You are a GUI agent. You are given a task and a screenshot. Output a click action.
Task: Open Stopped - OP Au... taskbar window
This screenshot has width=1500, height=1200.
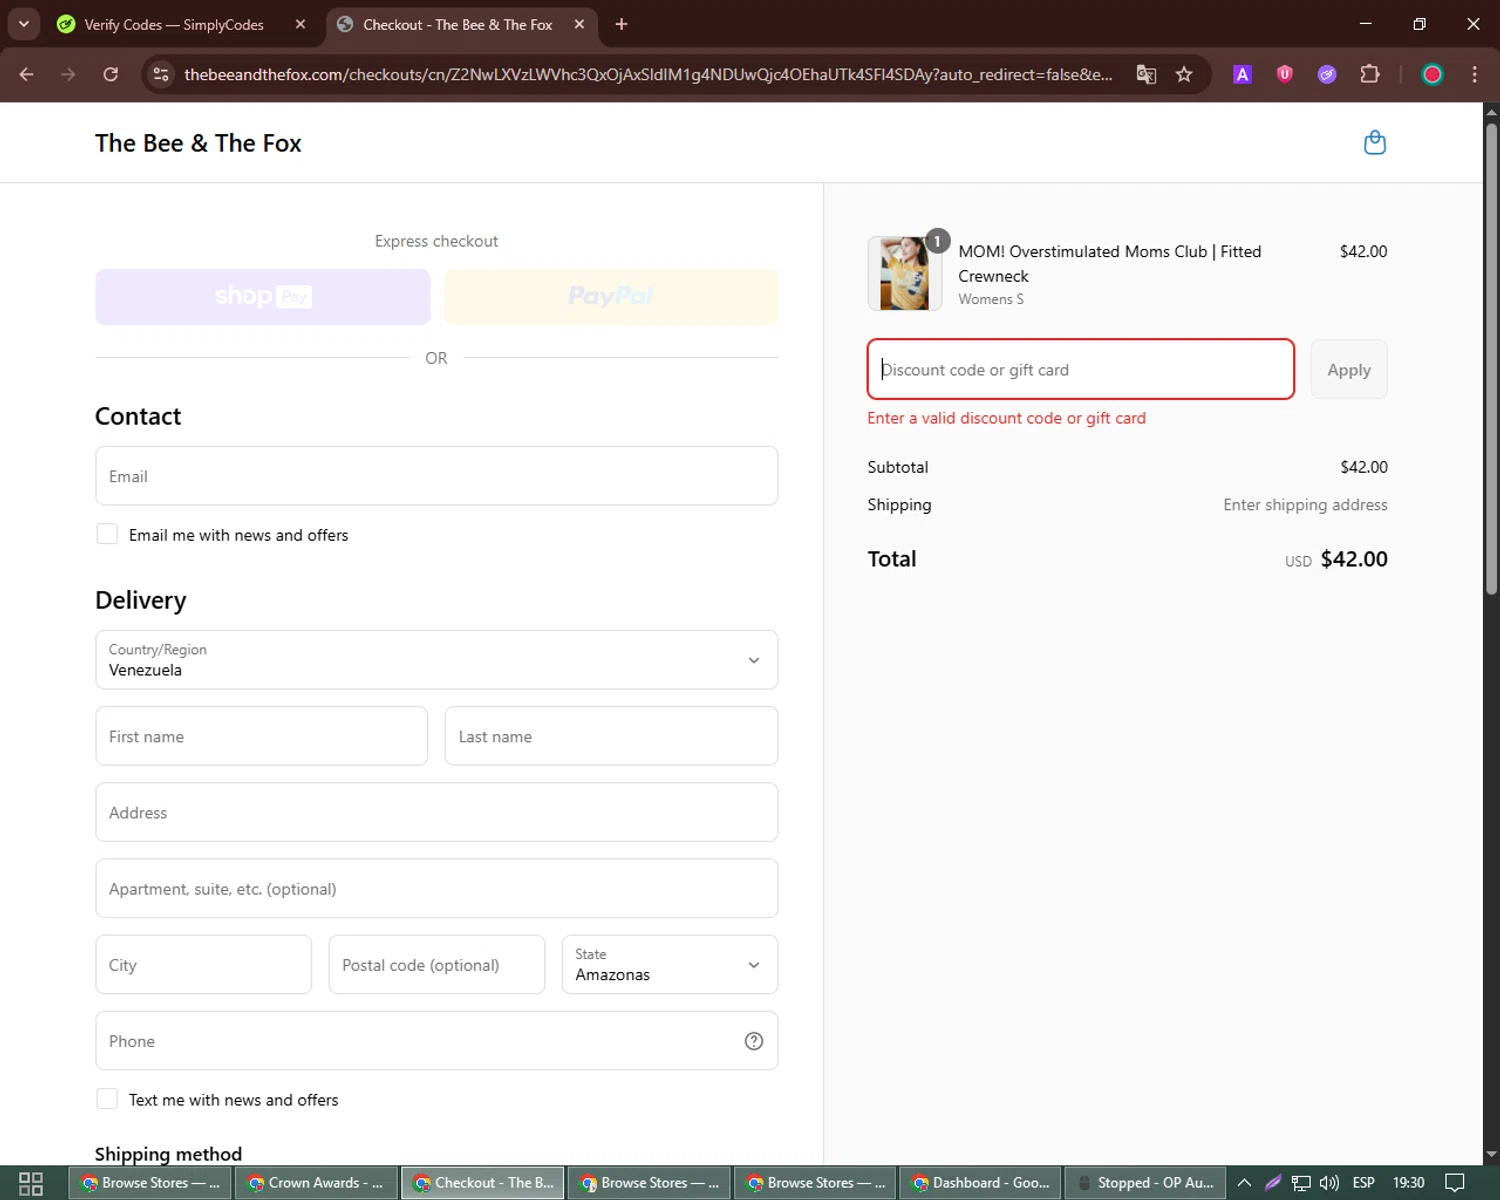[x=1145, y=1183]
